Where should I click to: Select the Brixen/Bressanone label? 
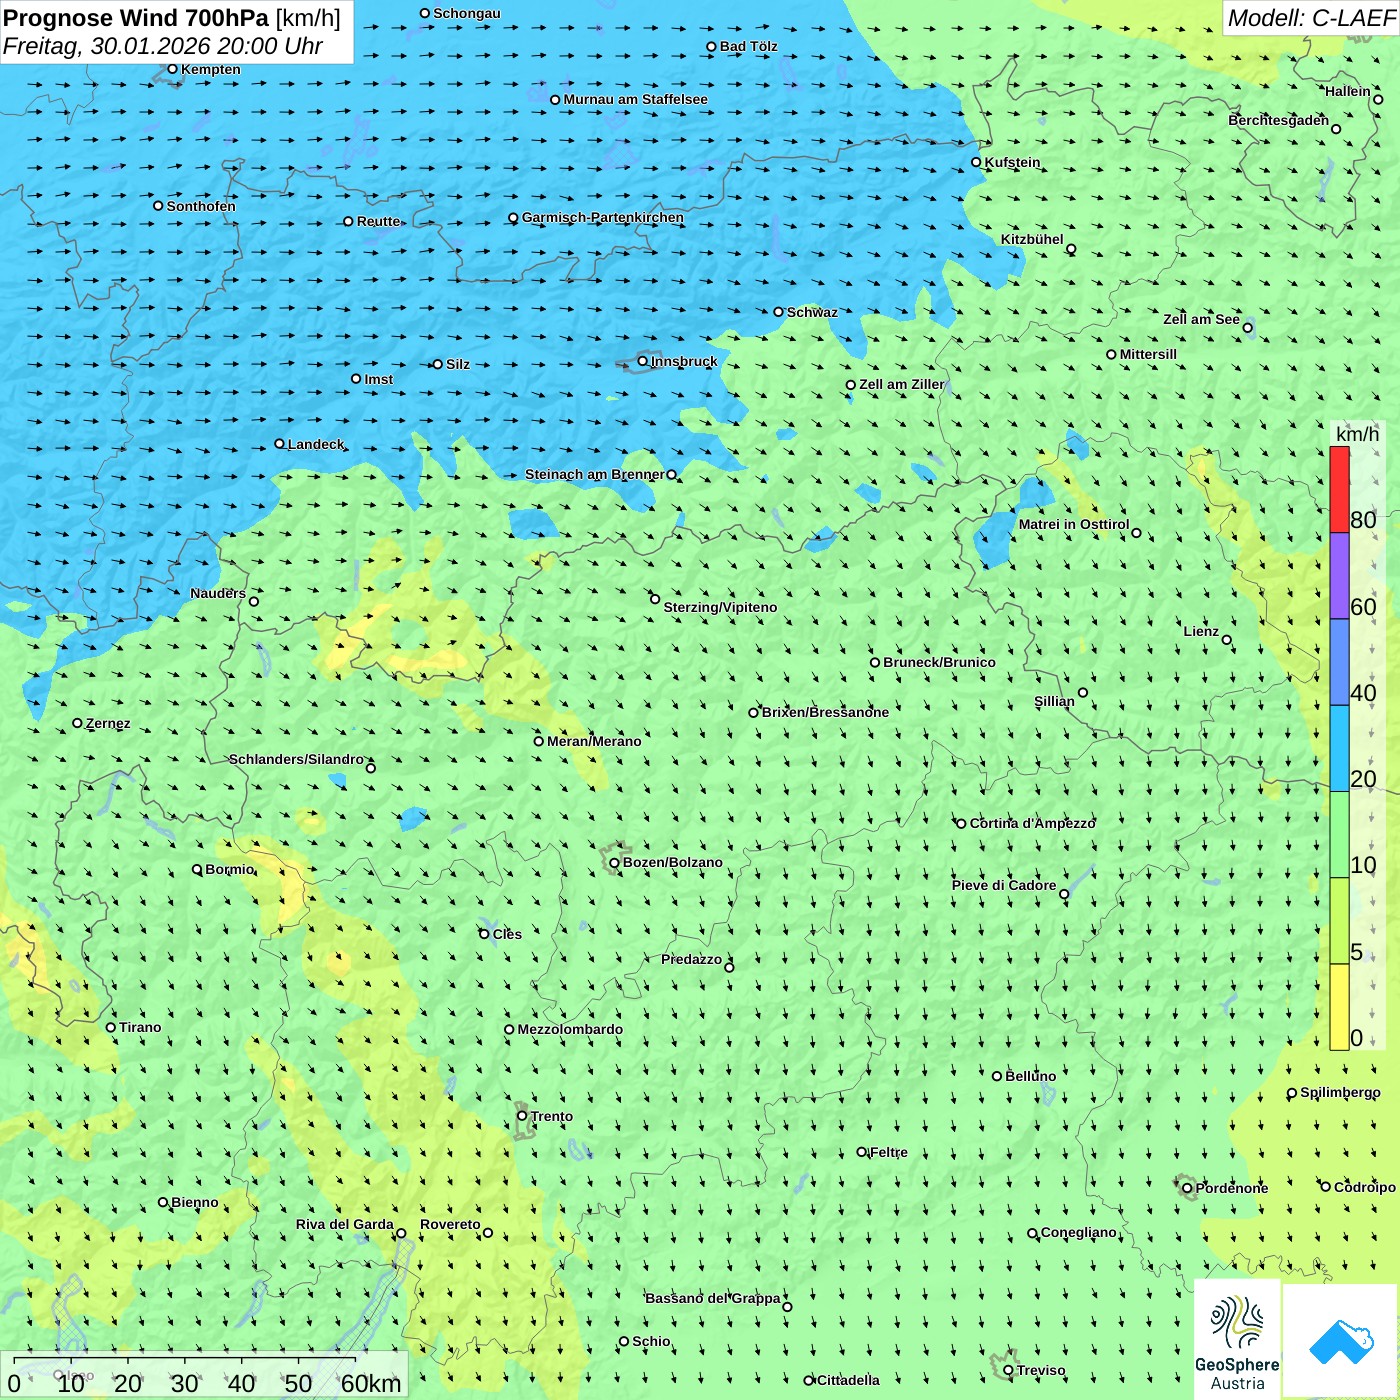825,712
